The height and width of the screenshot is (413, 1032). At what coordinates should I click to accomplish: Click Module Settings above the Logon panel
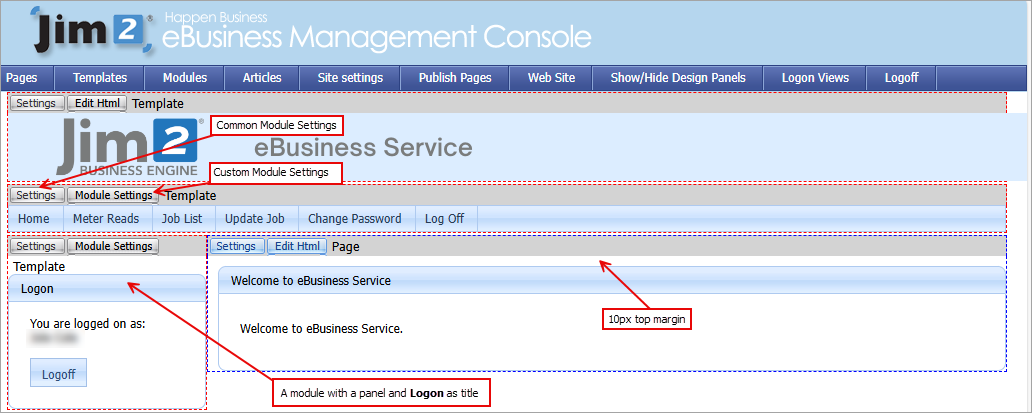click(113, 246)
